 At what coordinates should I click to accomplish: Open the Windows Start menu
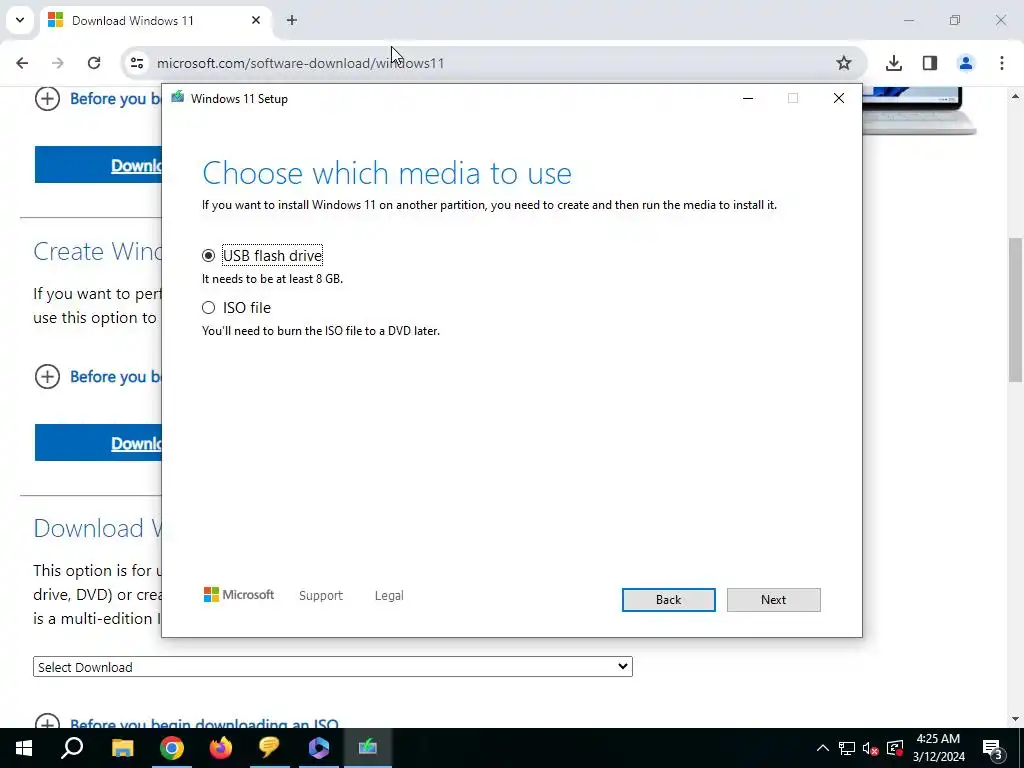coord(24,748)
